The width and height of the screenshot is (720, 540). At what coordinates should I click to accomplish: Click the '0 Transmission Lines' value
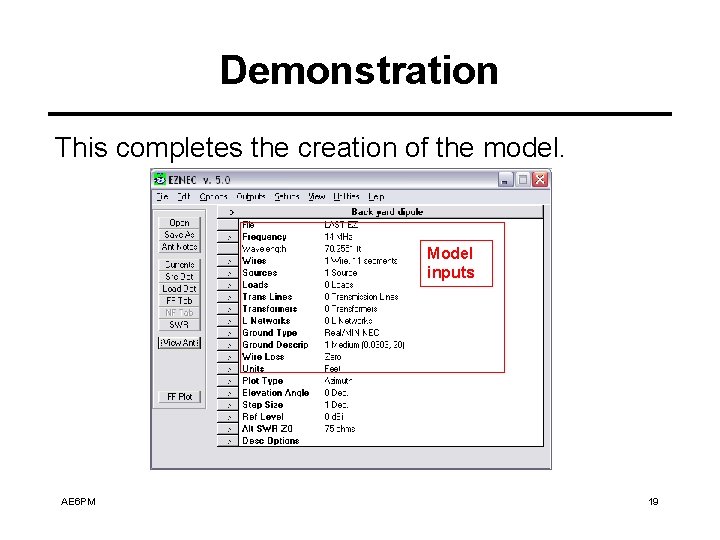pos(361,297)
